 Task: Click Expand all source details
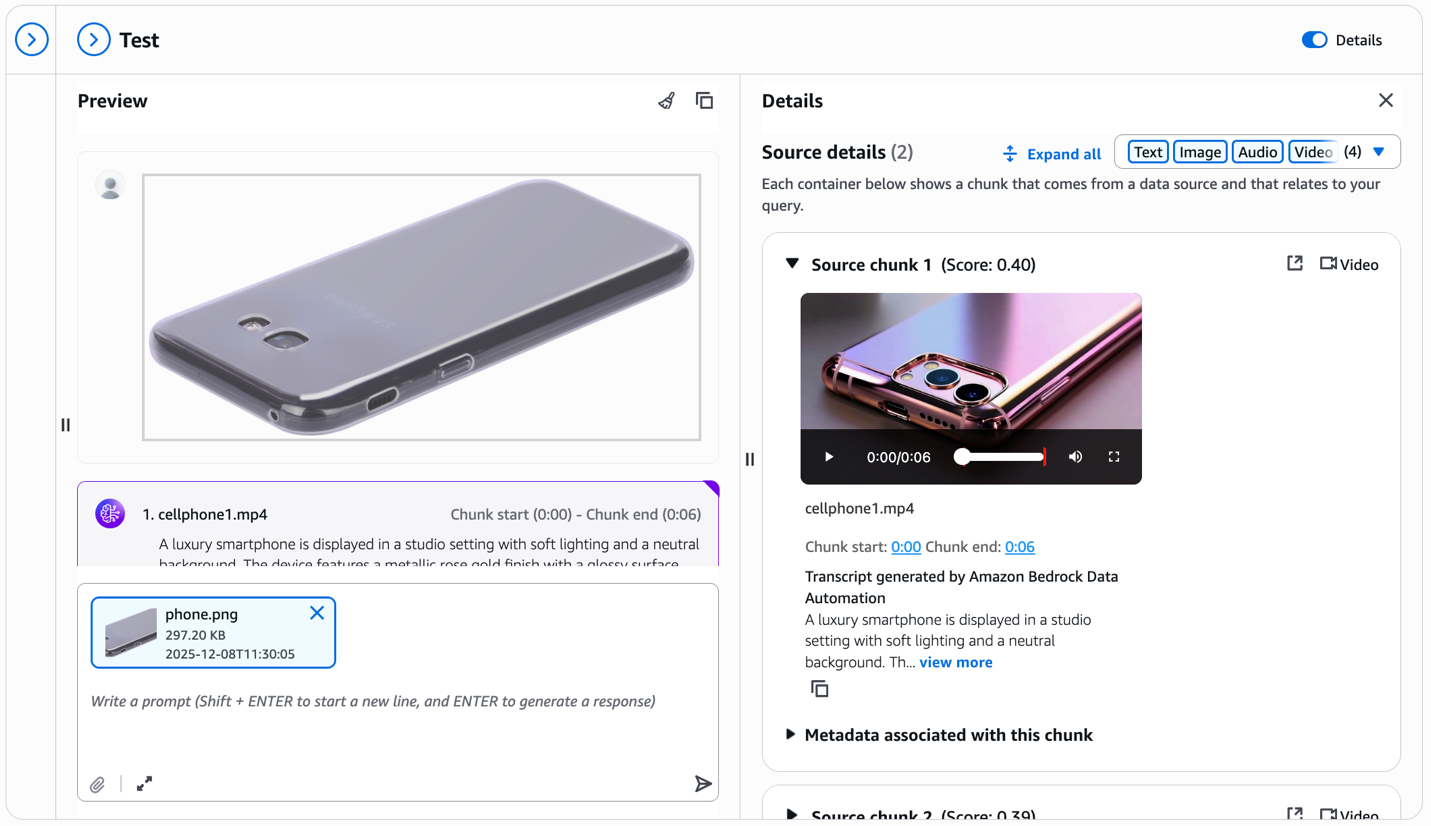[1052, 154]
